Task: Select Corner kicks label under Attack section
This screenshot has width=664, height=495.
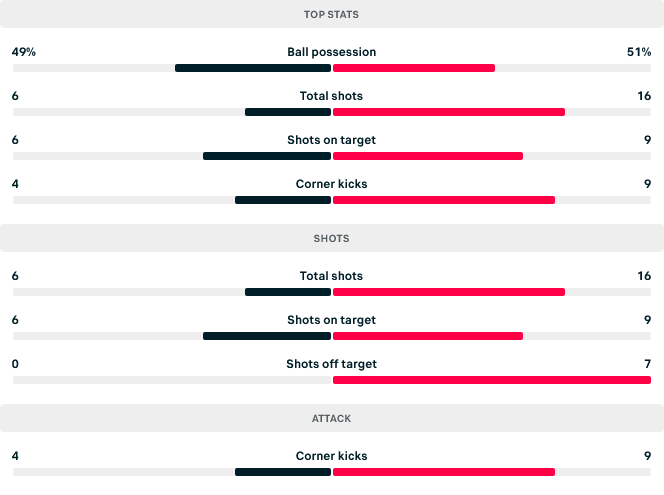Action: tap(331, 456)
